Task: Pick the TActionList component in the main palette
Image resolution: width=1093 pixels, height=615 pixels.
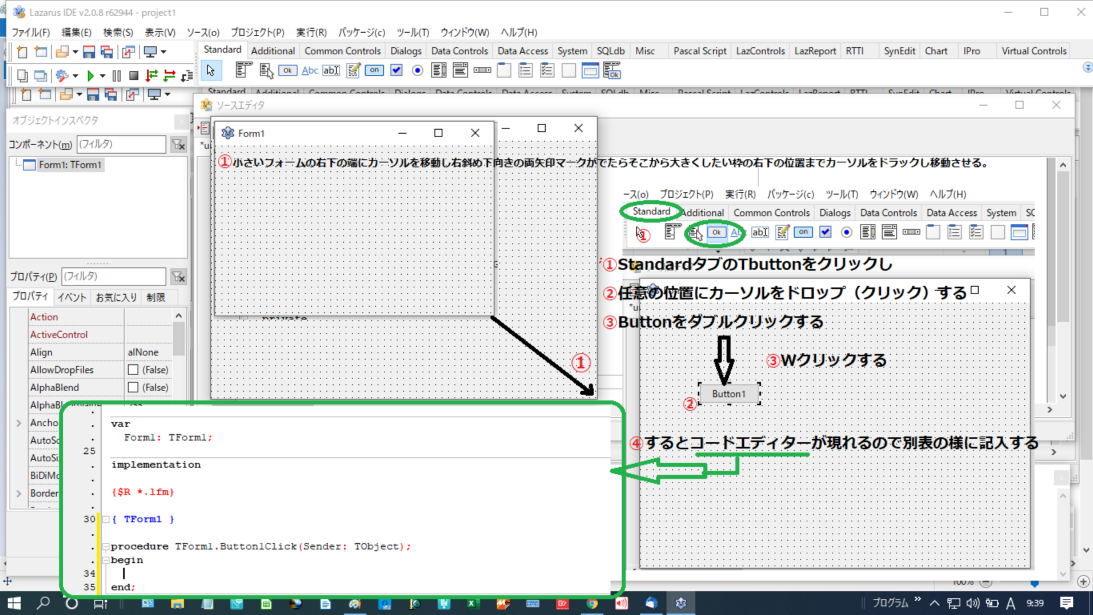Action: click(x=612, y=70)
